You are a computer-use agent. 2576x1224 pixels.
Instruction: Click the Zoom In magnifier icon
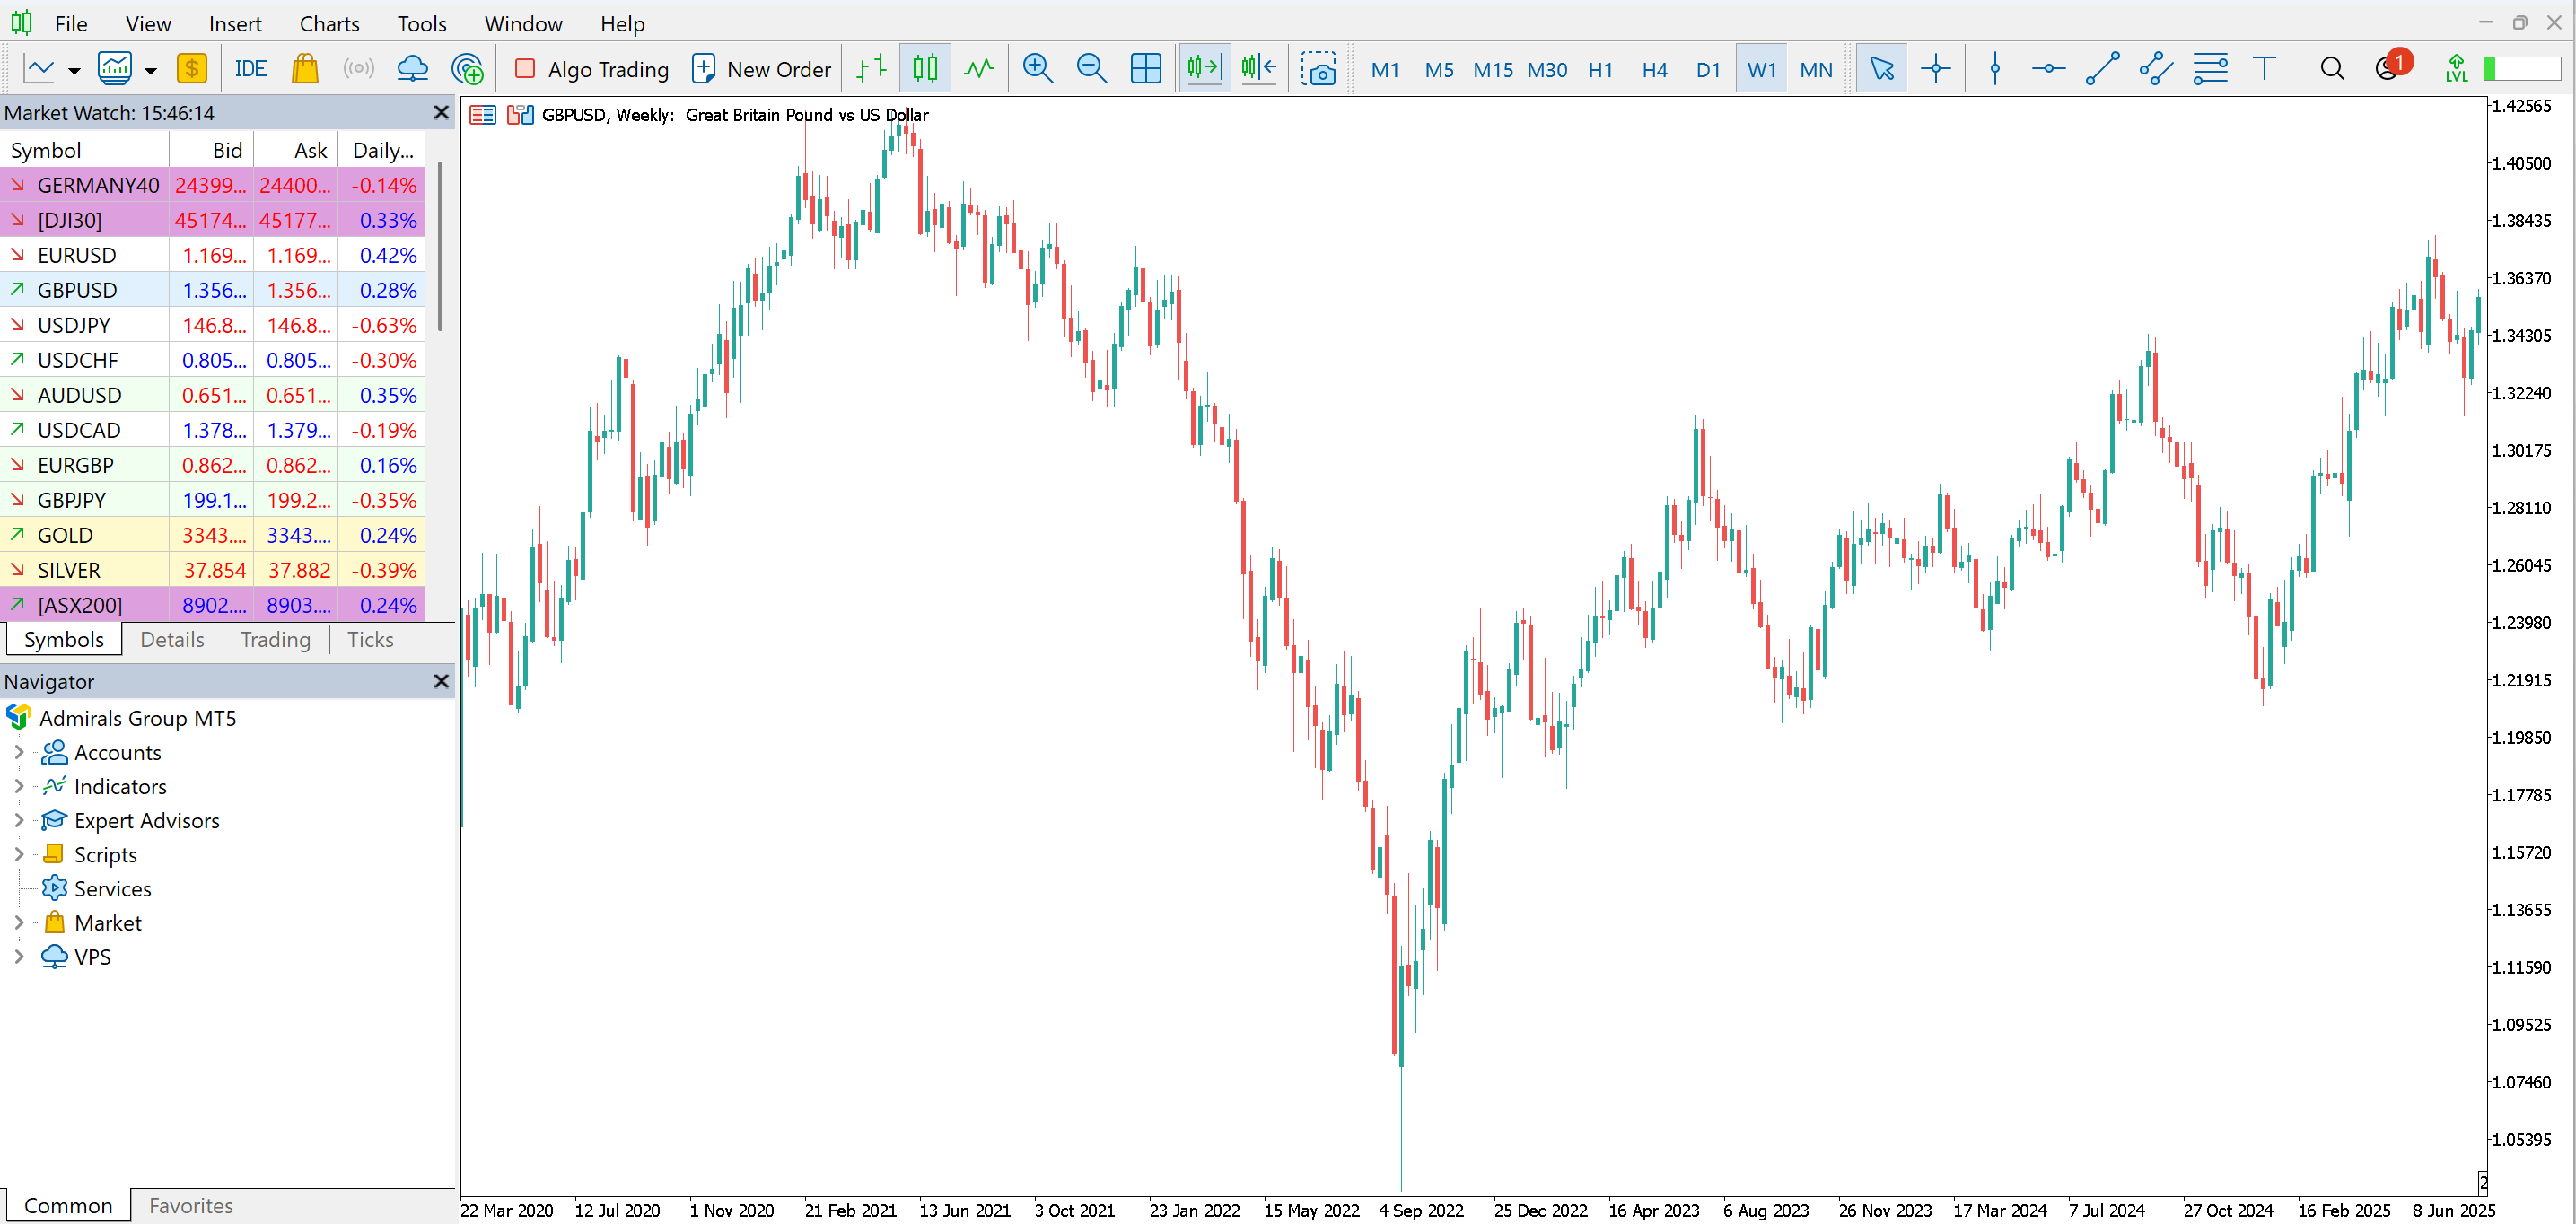(1038, 69)
